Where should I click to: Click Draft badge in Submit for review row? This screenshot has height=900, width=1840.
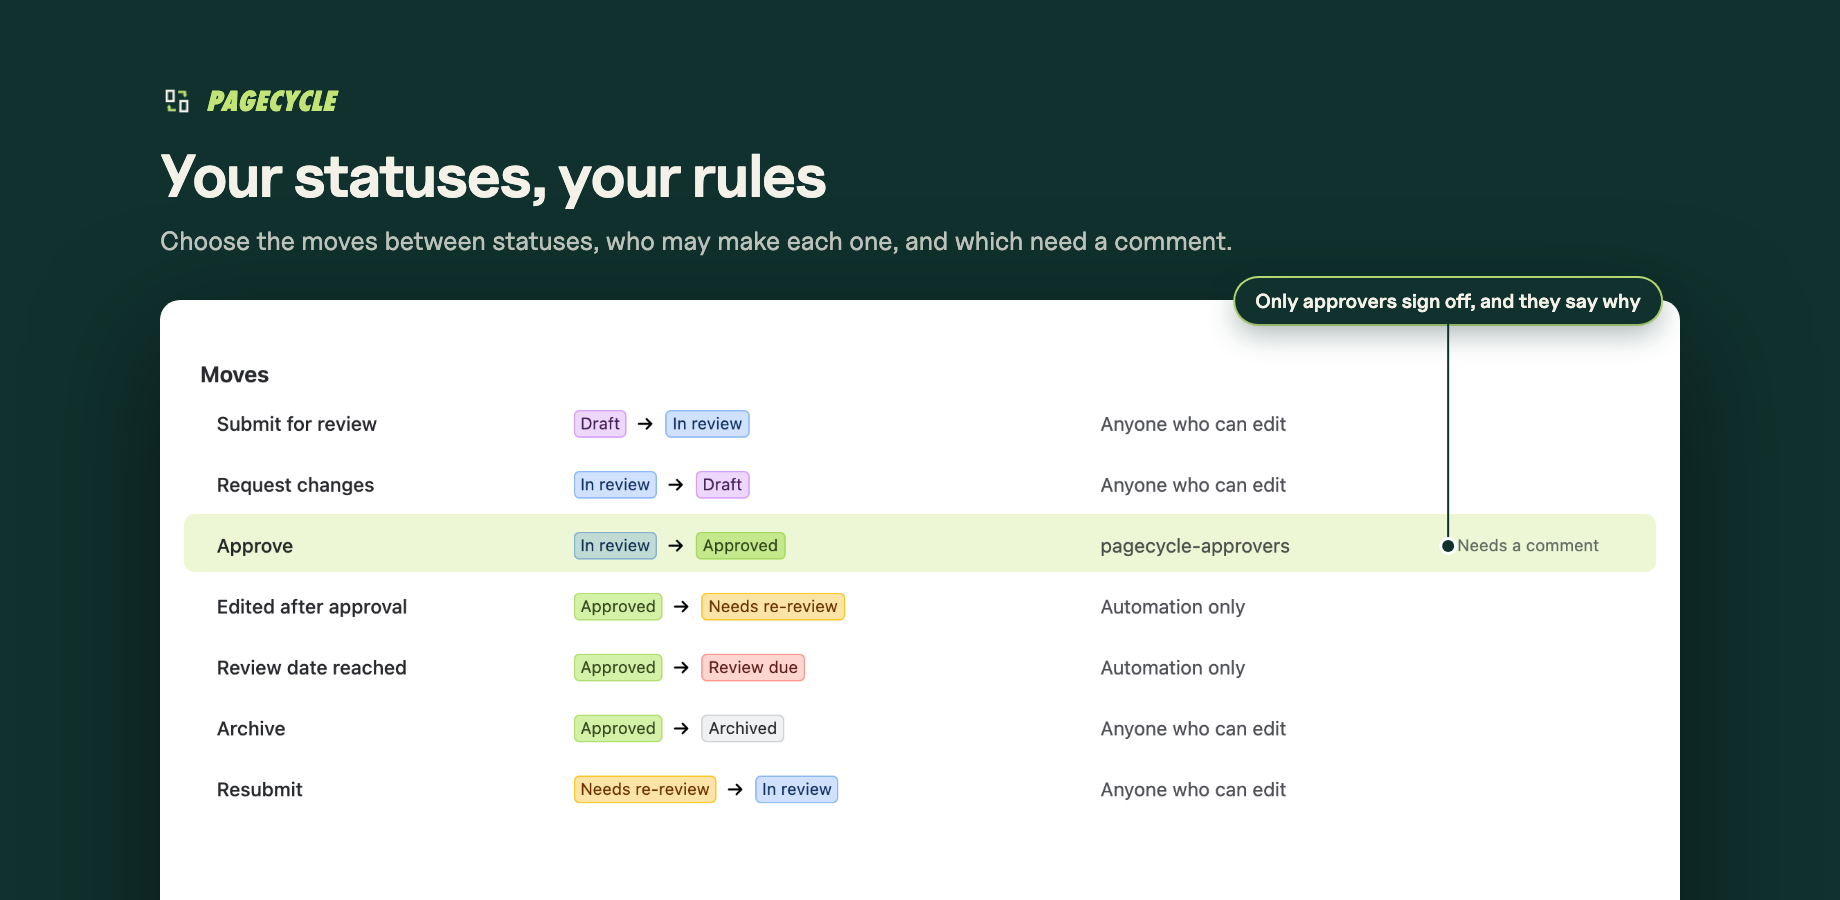tap(600, 424)
